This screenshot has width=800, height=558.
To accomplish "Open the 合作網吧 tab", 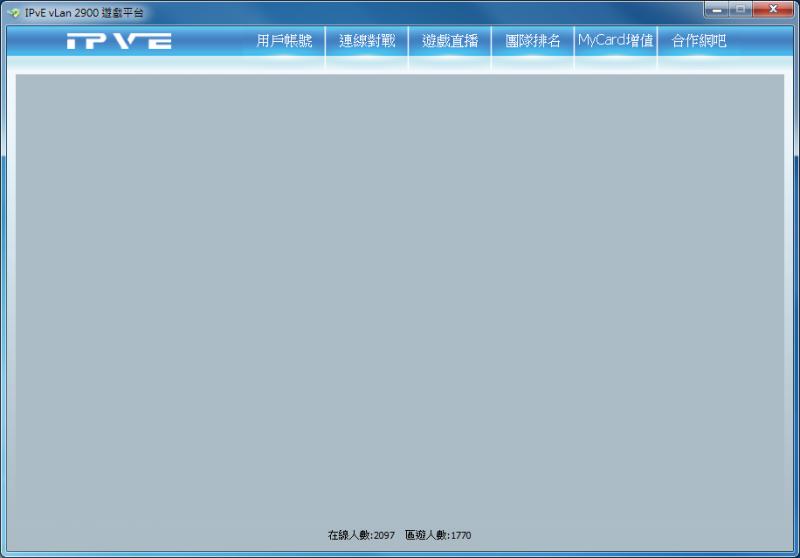I will [698, 41].
